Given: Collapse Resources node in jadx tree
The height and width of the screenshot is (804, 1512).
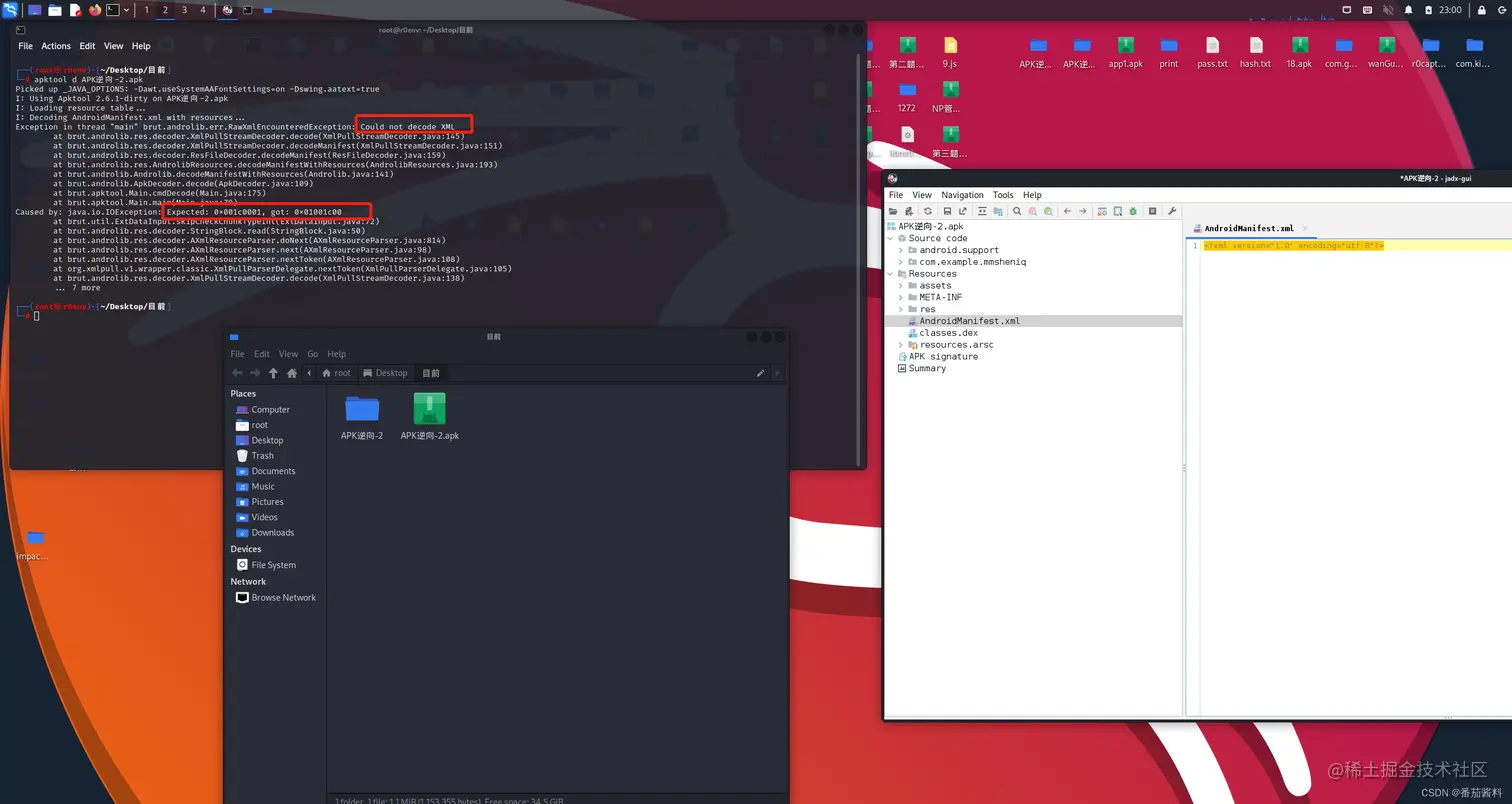Looking at the screenshot, I should [890, 274].
